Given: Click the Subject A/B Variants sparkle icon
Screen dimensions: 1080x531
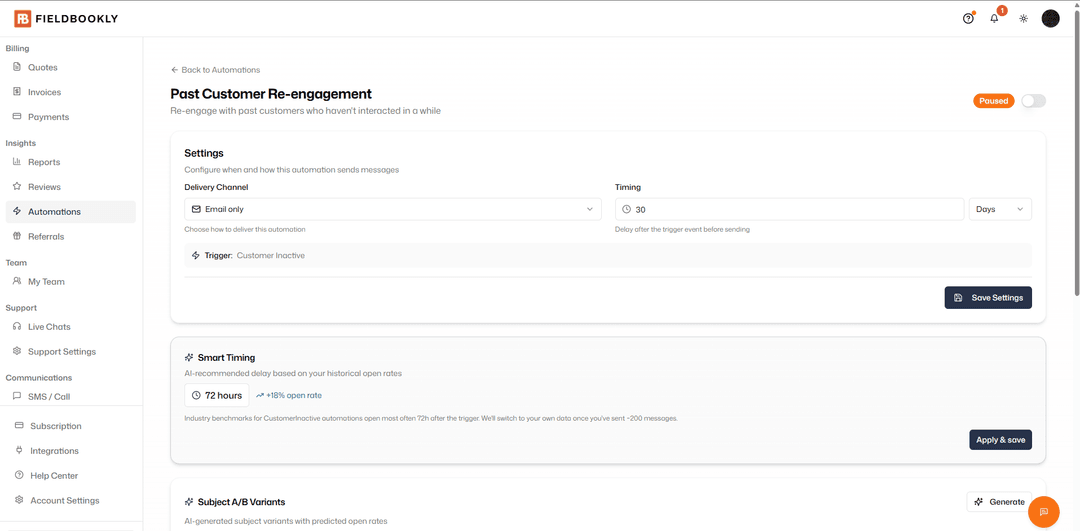Looking at the screenshot, I should [x=189, y=501].
